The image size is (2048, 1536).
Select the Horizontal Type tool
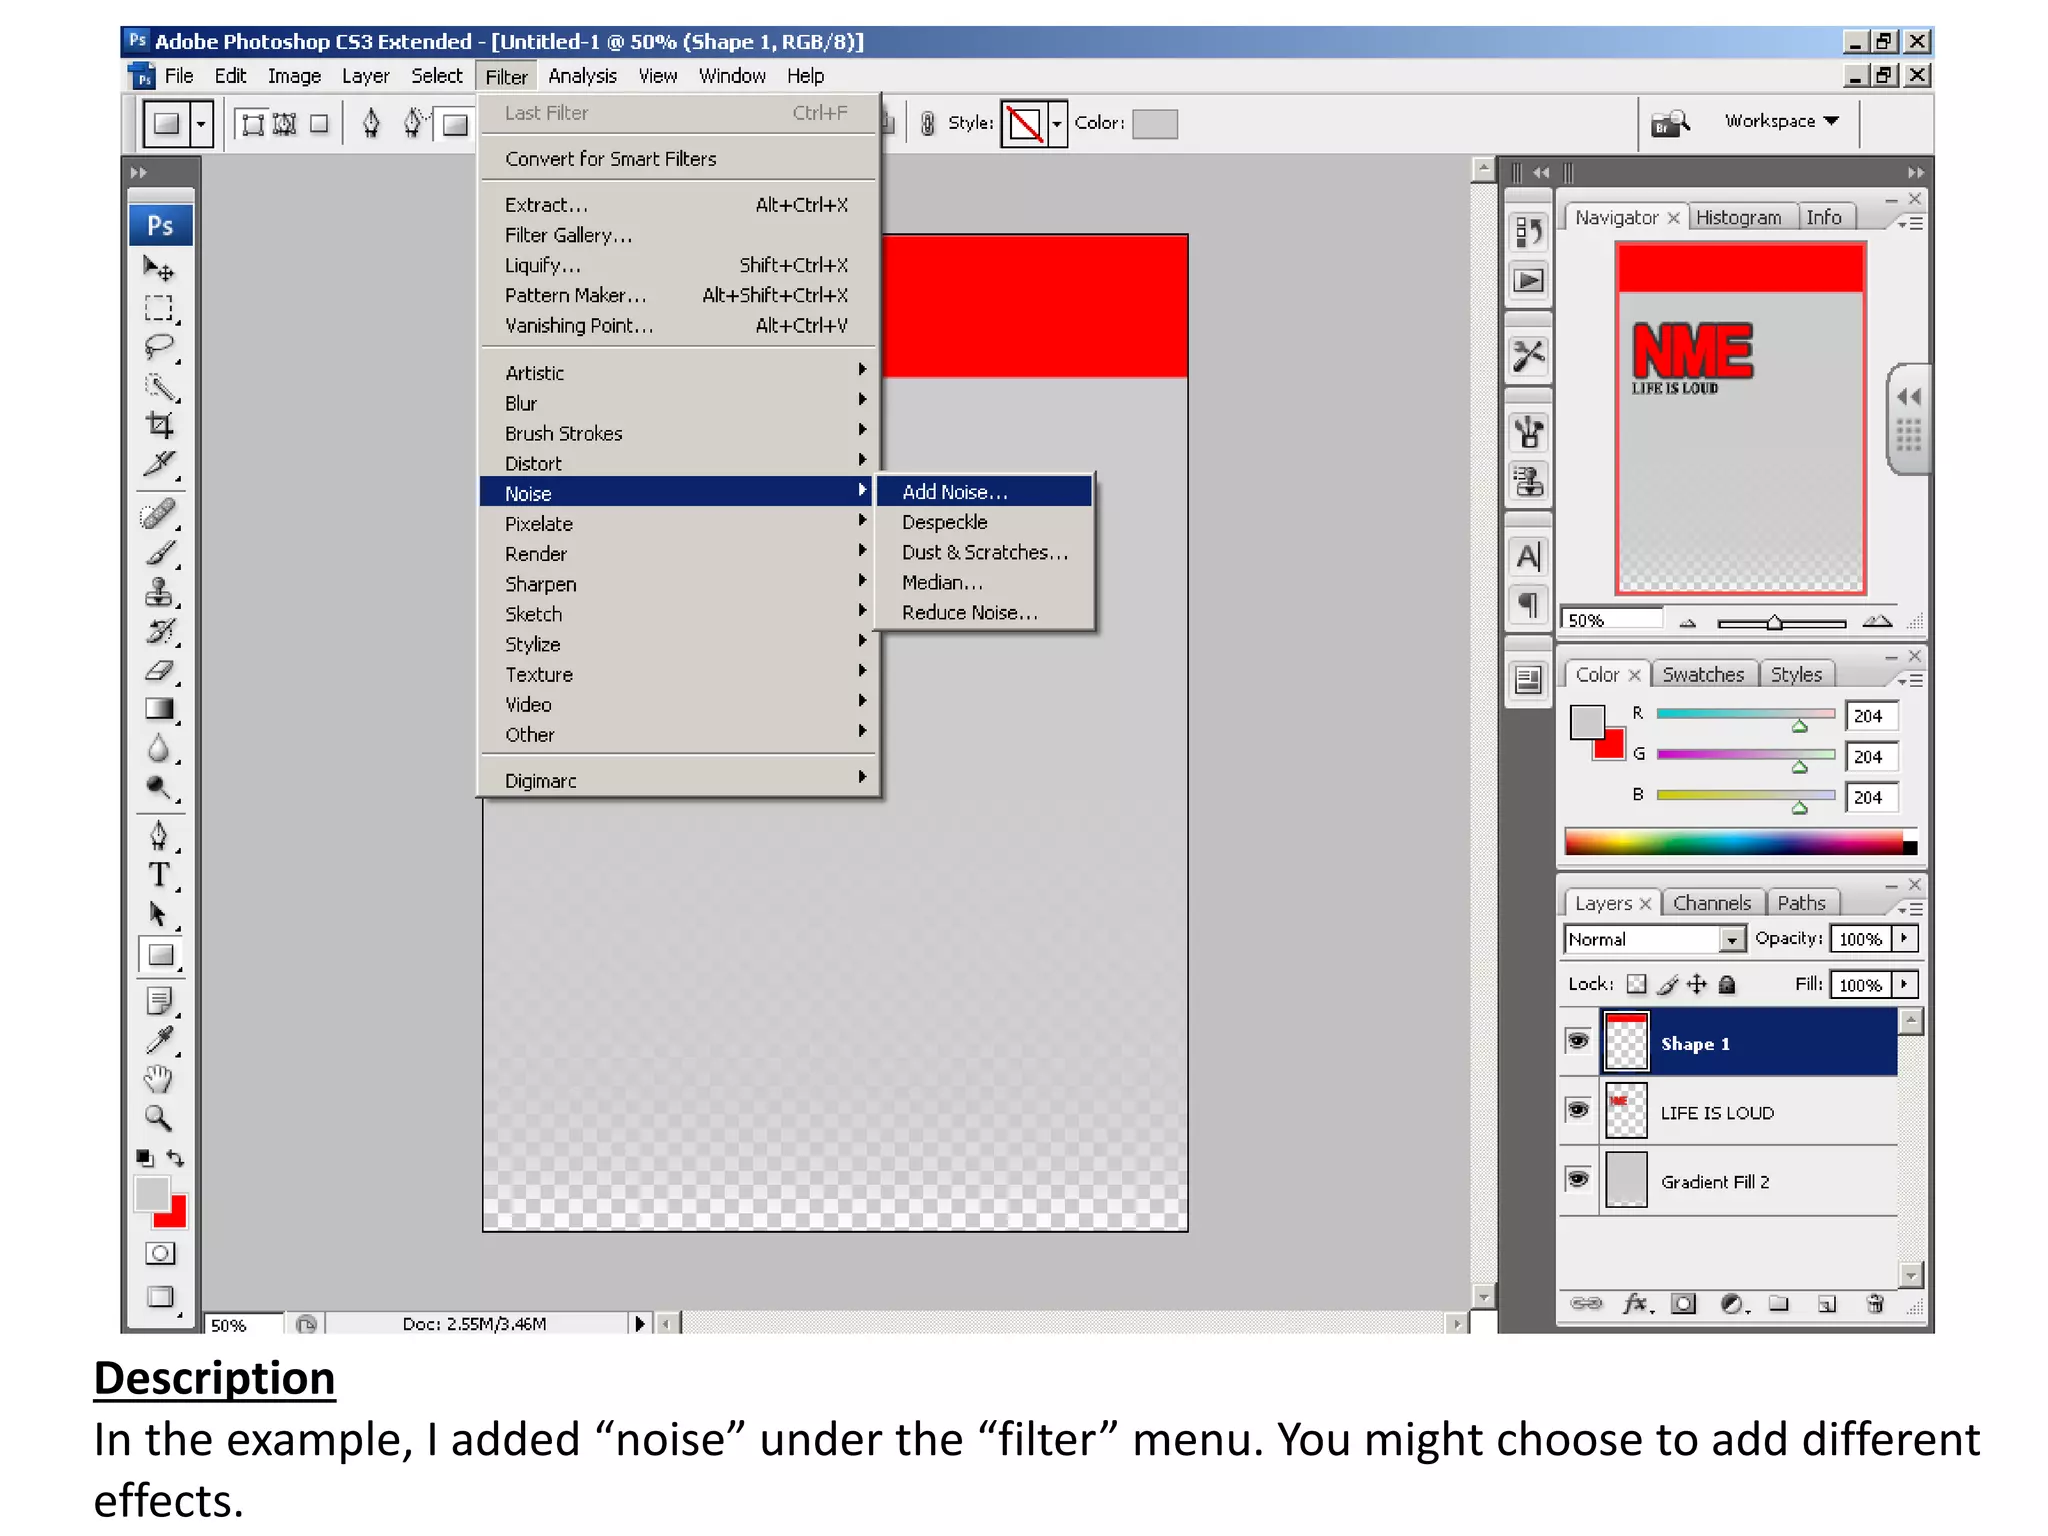(x=158, y=875)
